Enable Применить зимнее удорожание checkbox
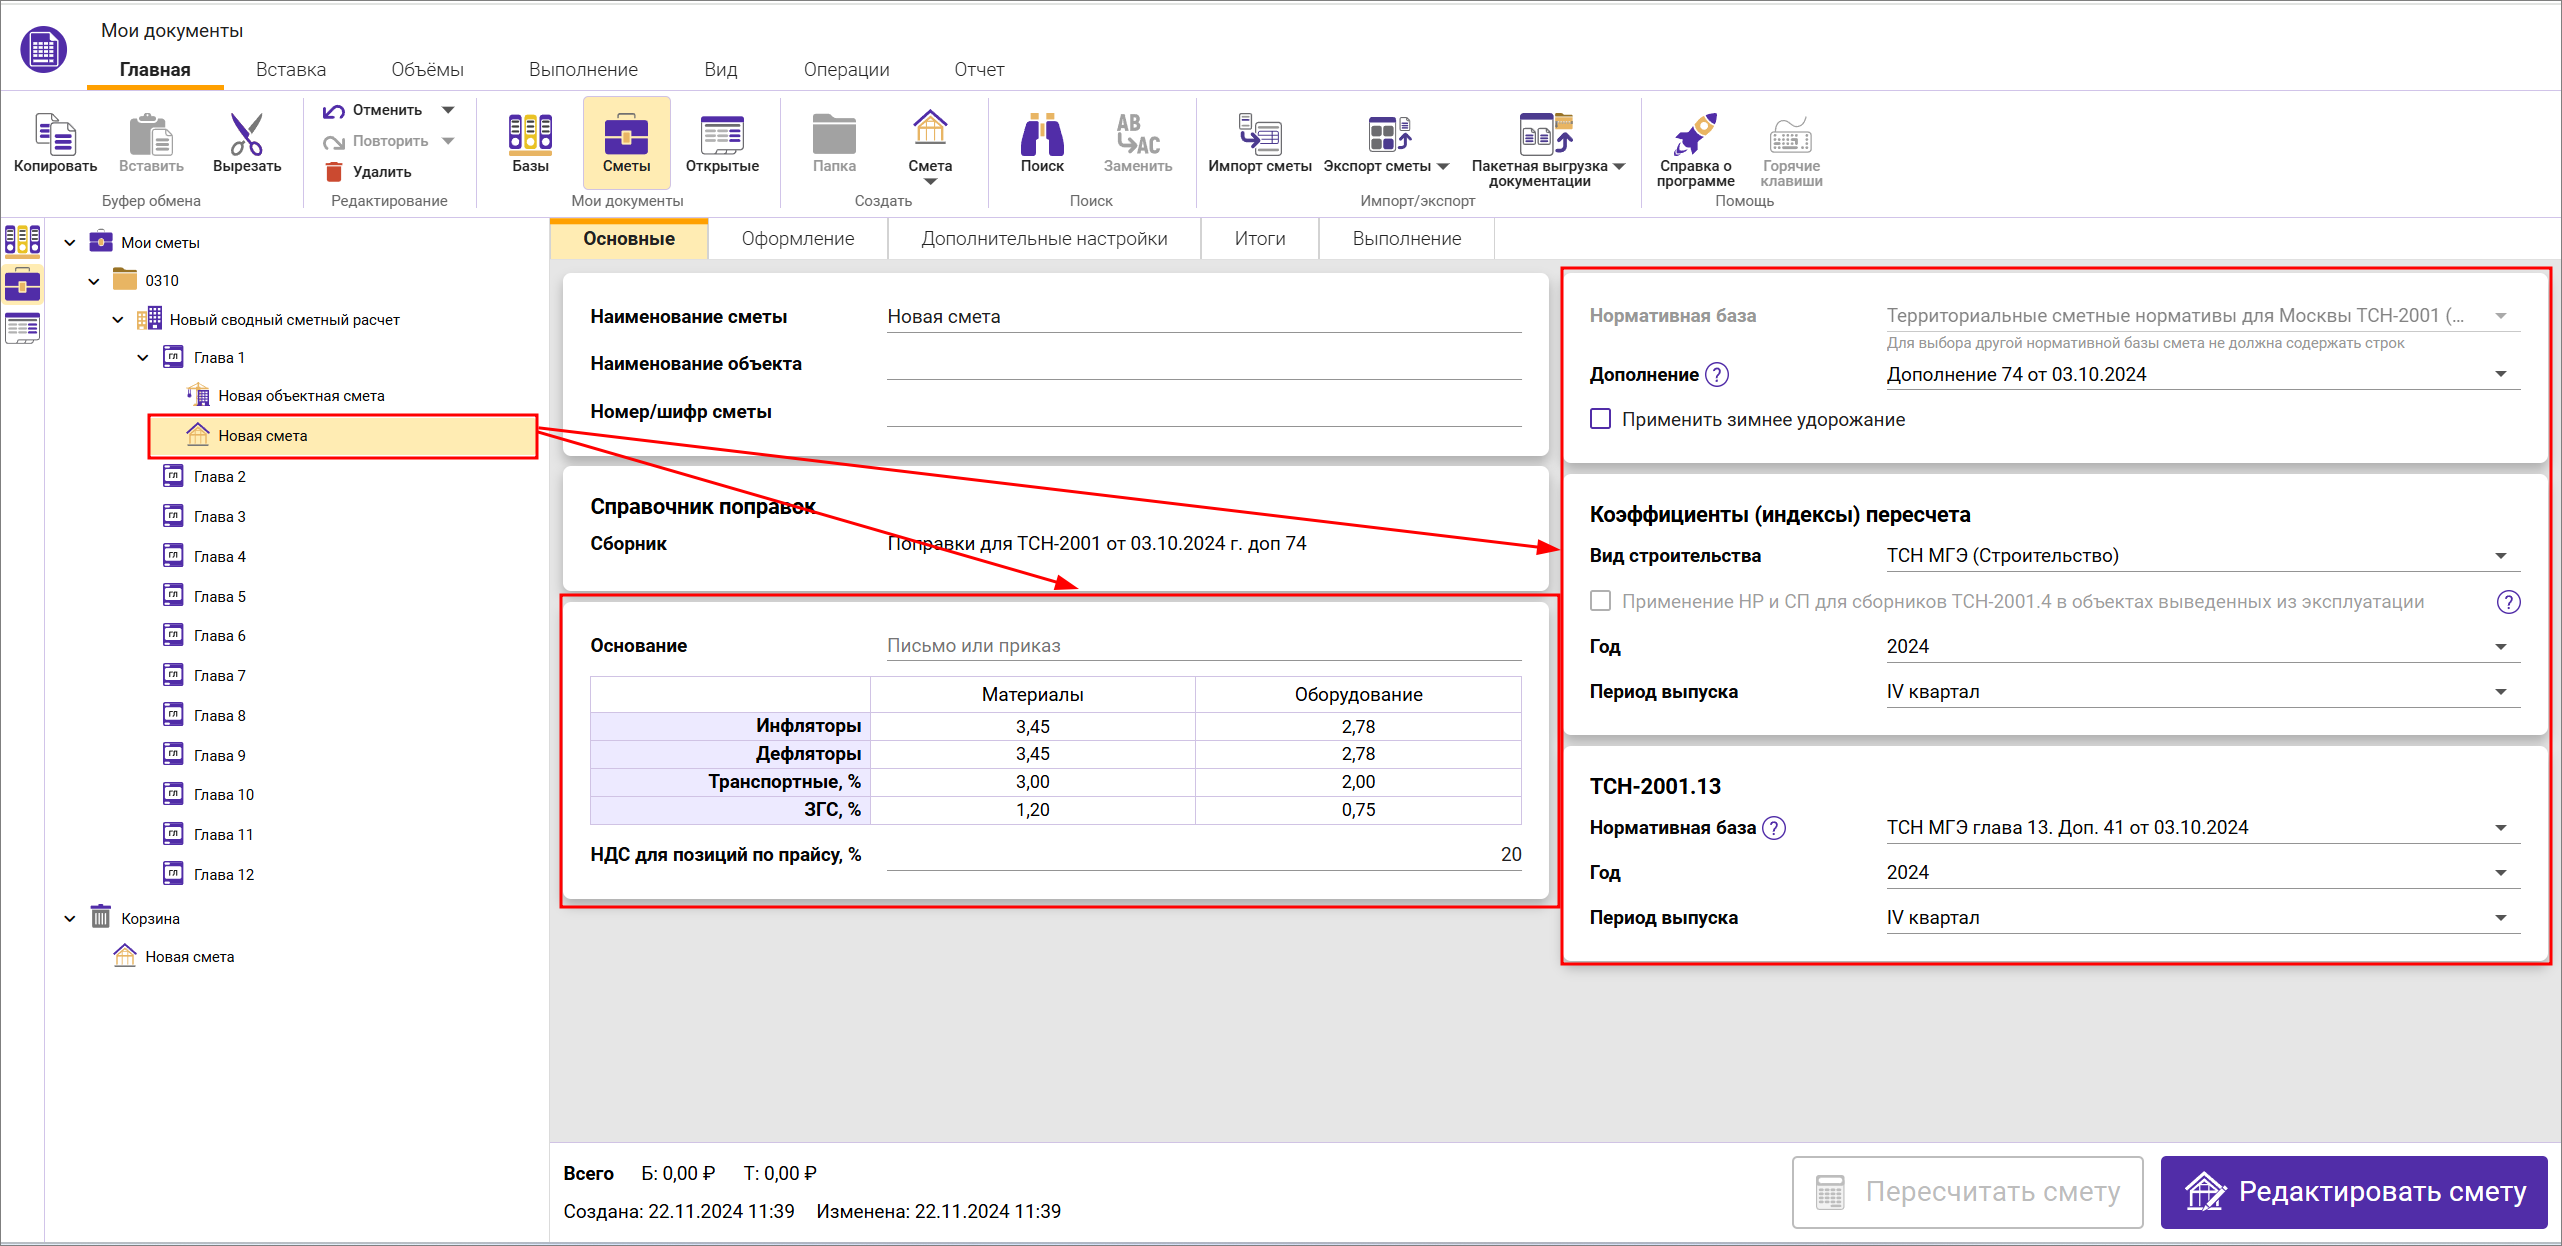Viewport: 2562px width, 1246px height. click(x=1601, y=419)
